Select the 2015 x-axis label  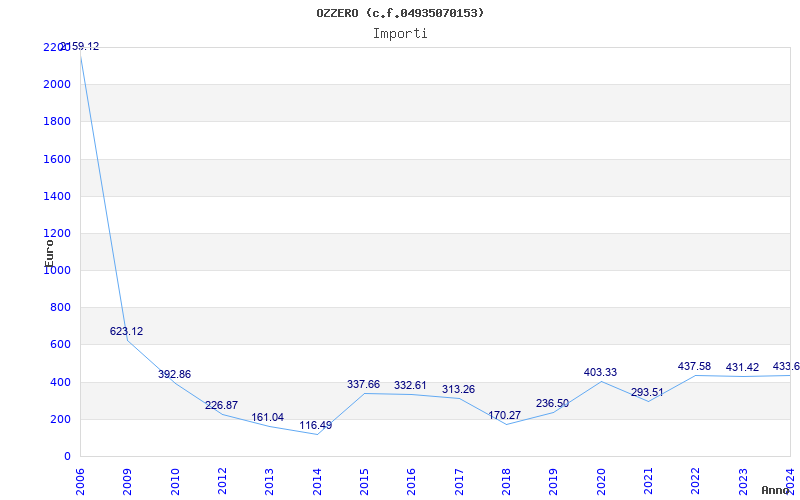[364, 482]
